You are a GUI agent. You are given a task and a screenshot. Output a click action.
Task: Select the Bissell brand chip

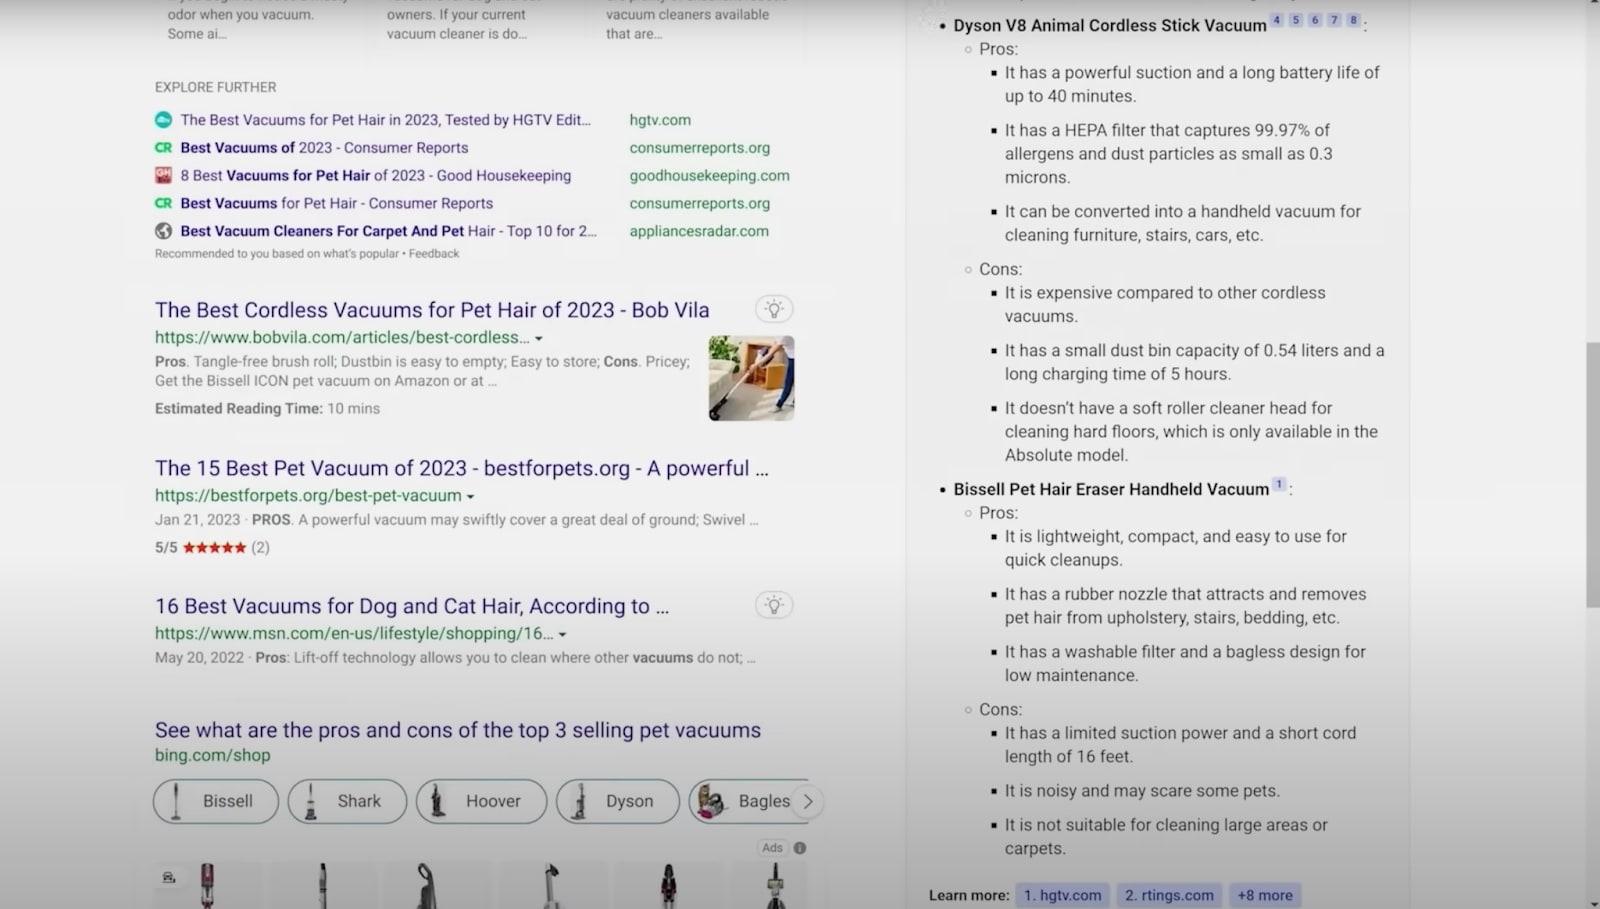[216, 801]
